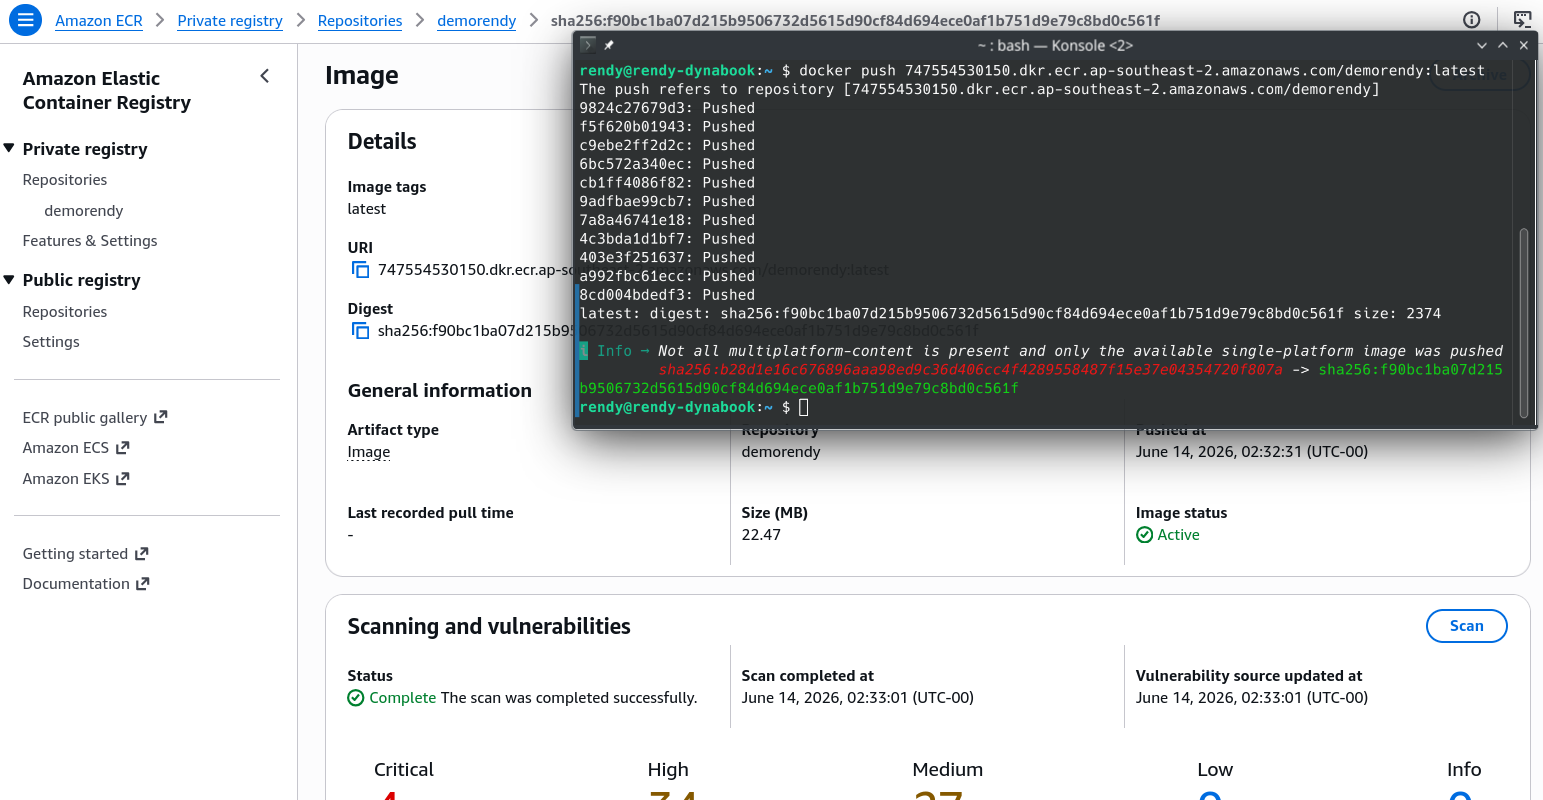Click the Konsole terminal prompt icon
The height and width of the screenshot is (800, 1543).
click(588, 45)
